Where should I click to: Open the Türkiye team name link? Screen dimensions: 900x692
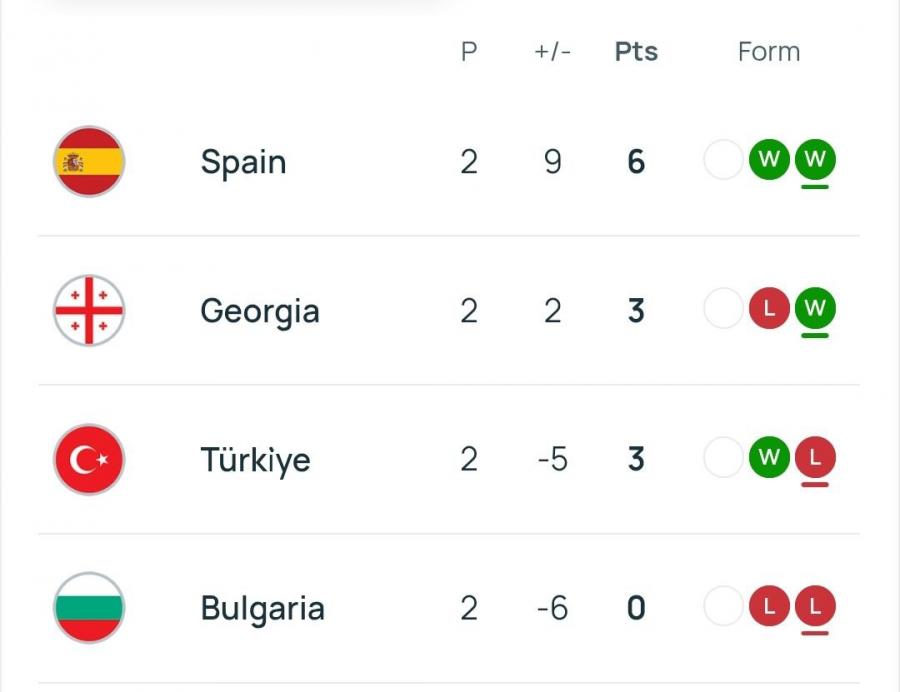255,460
